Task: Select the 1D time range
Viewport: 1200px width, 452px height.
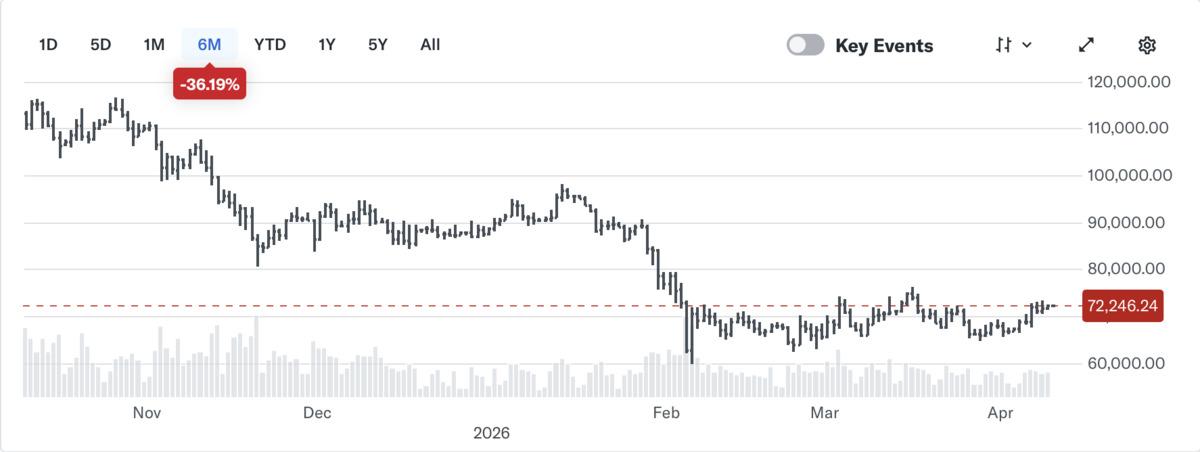Action: pos(48,44)
